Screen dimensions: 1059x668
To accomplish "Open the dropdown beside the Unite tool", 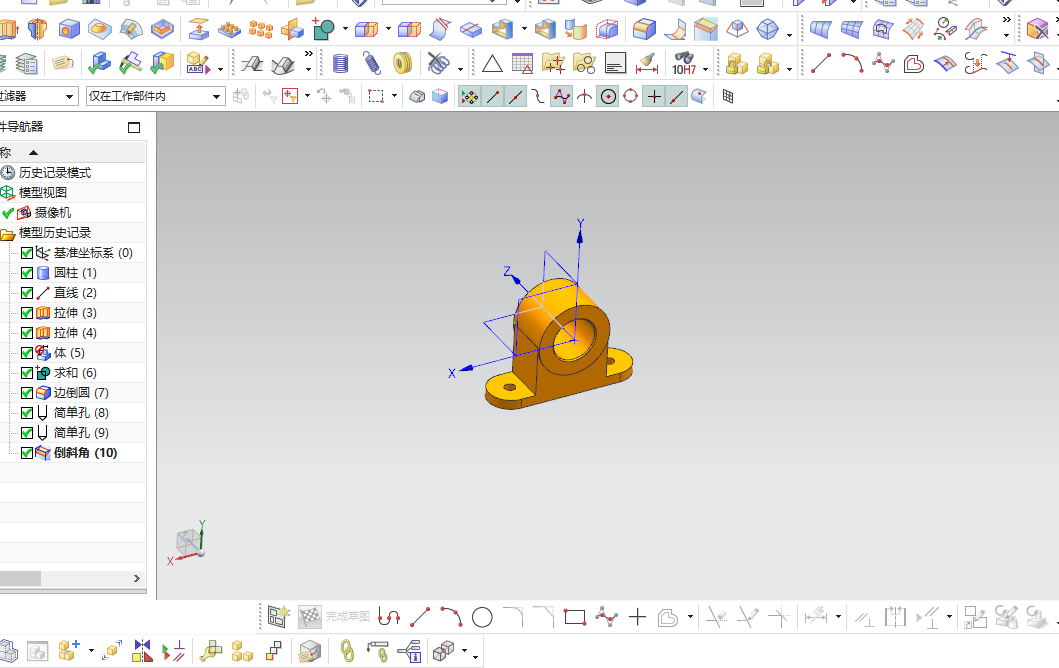I will pos(345,29).
